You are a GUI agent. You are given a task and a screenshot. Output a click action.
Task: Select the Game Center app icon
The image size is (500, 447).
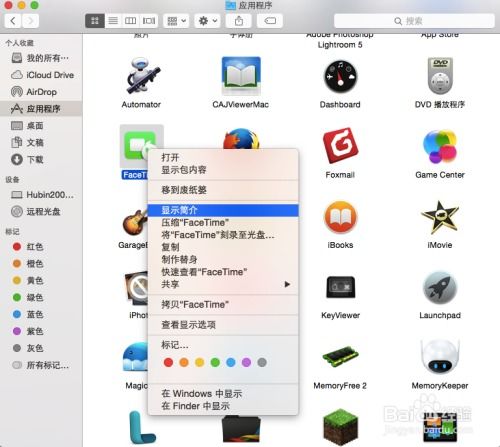(440, 146)
